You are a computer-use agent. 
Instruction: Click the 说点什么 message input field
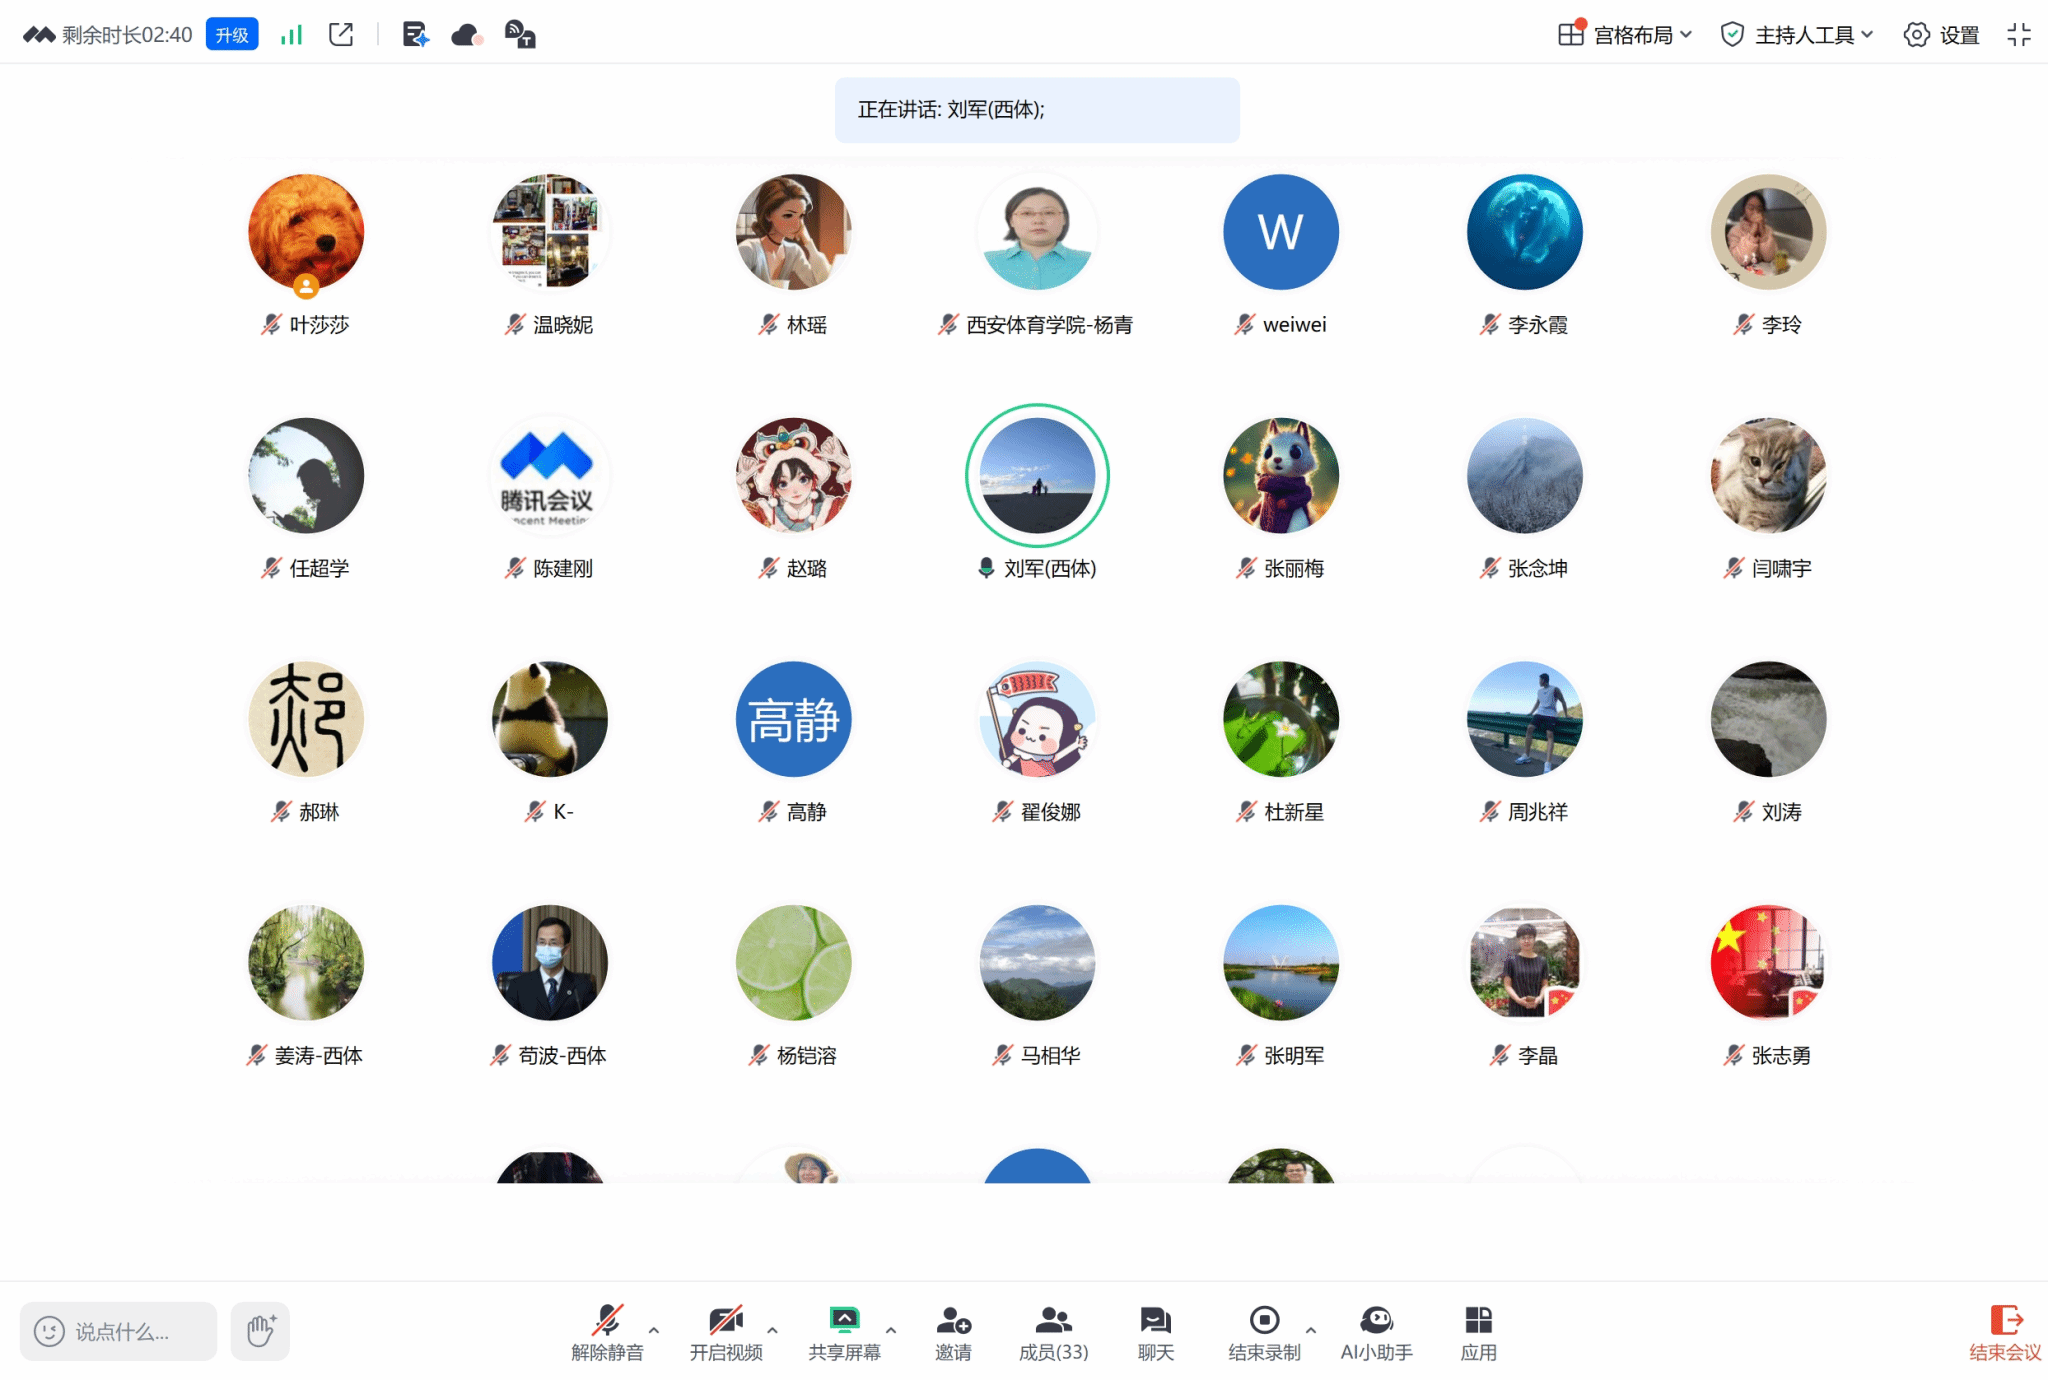coord(120,1331)
